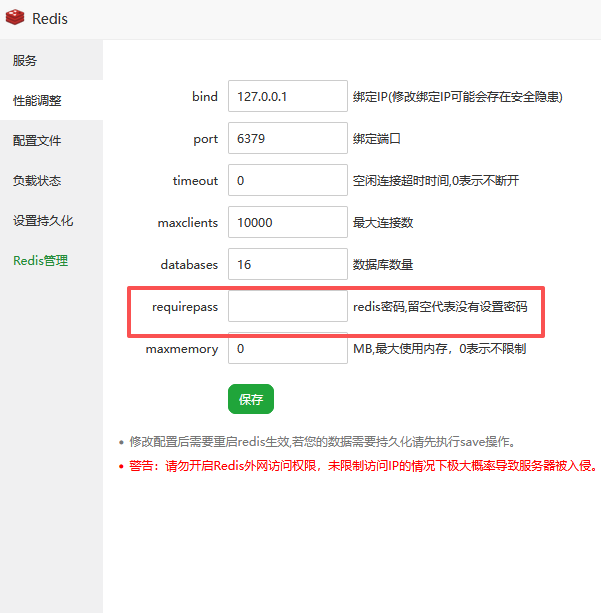Open the 配置文件 tab
601x613 pixels.
(51, 140)
